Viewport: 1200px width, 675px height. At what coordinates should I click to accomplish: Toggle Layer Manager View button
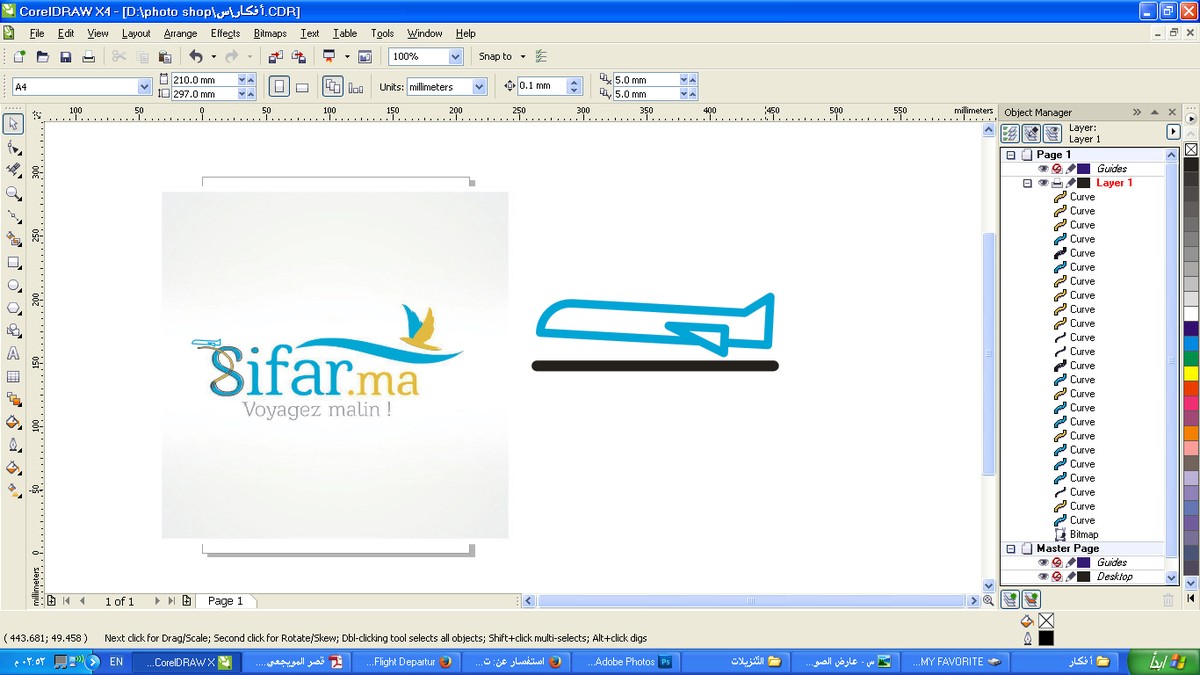coord(1053,133)
